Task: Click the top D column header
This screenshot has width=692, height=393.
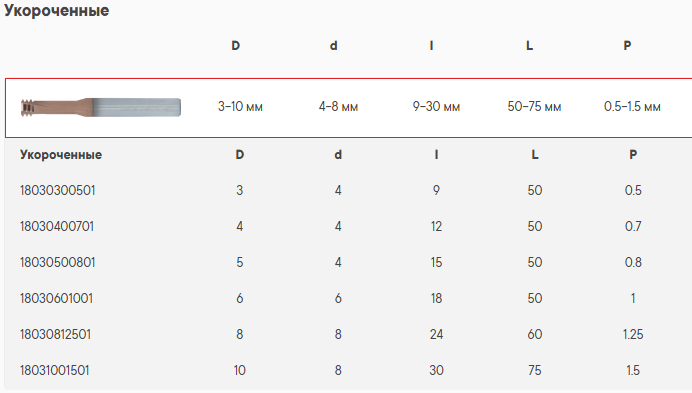Action: [x=236, y=45]
